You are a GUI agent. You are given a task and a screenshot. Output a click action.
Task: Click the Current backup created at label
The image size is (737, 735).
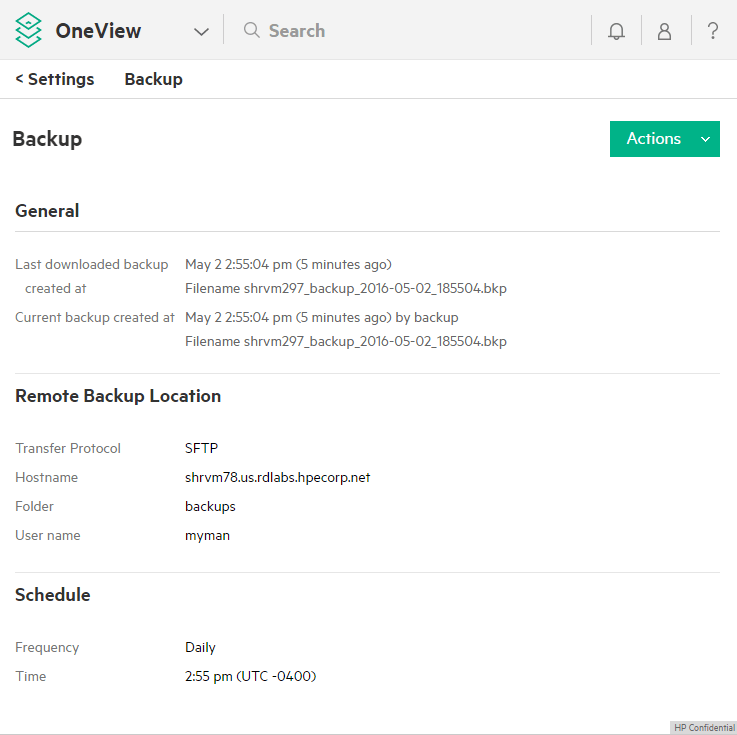pos(95,317)
